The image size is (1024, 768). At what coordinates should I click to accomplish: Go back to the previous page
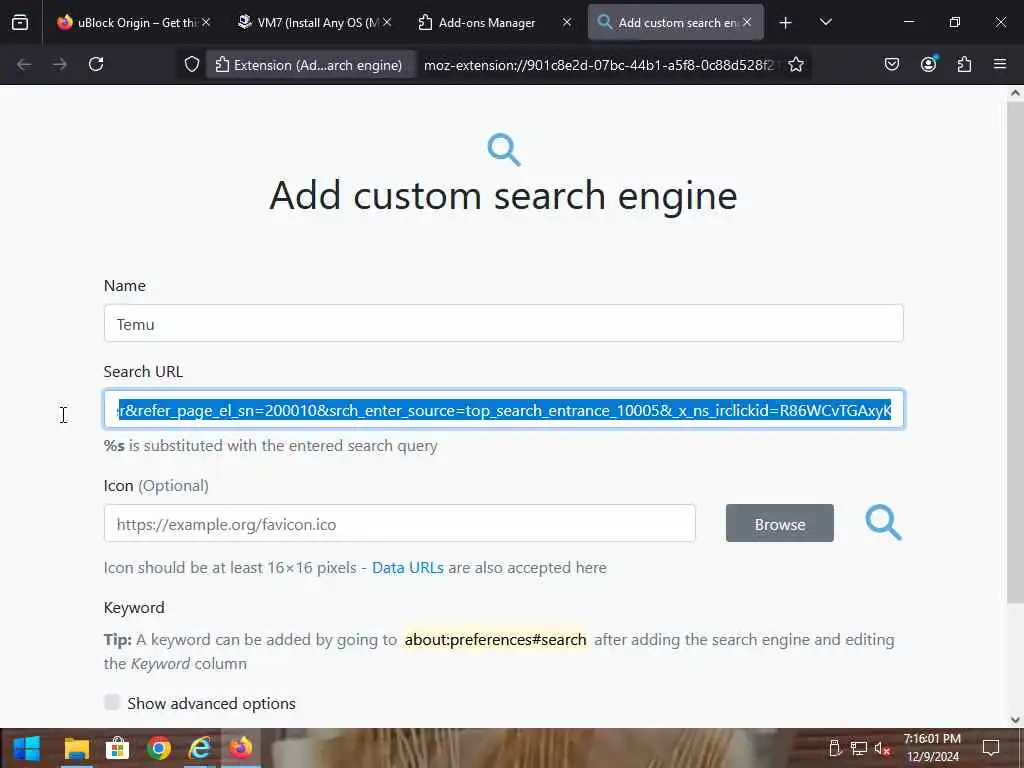(24, 64)
